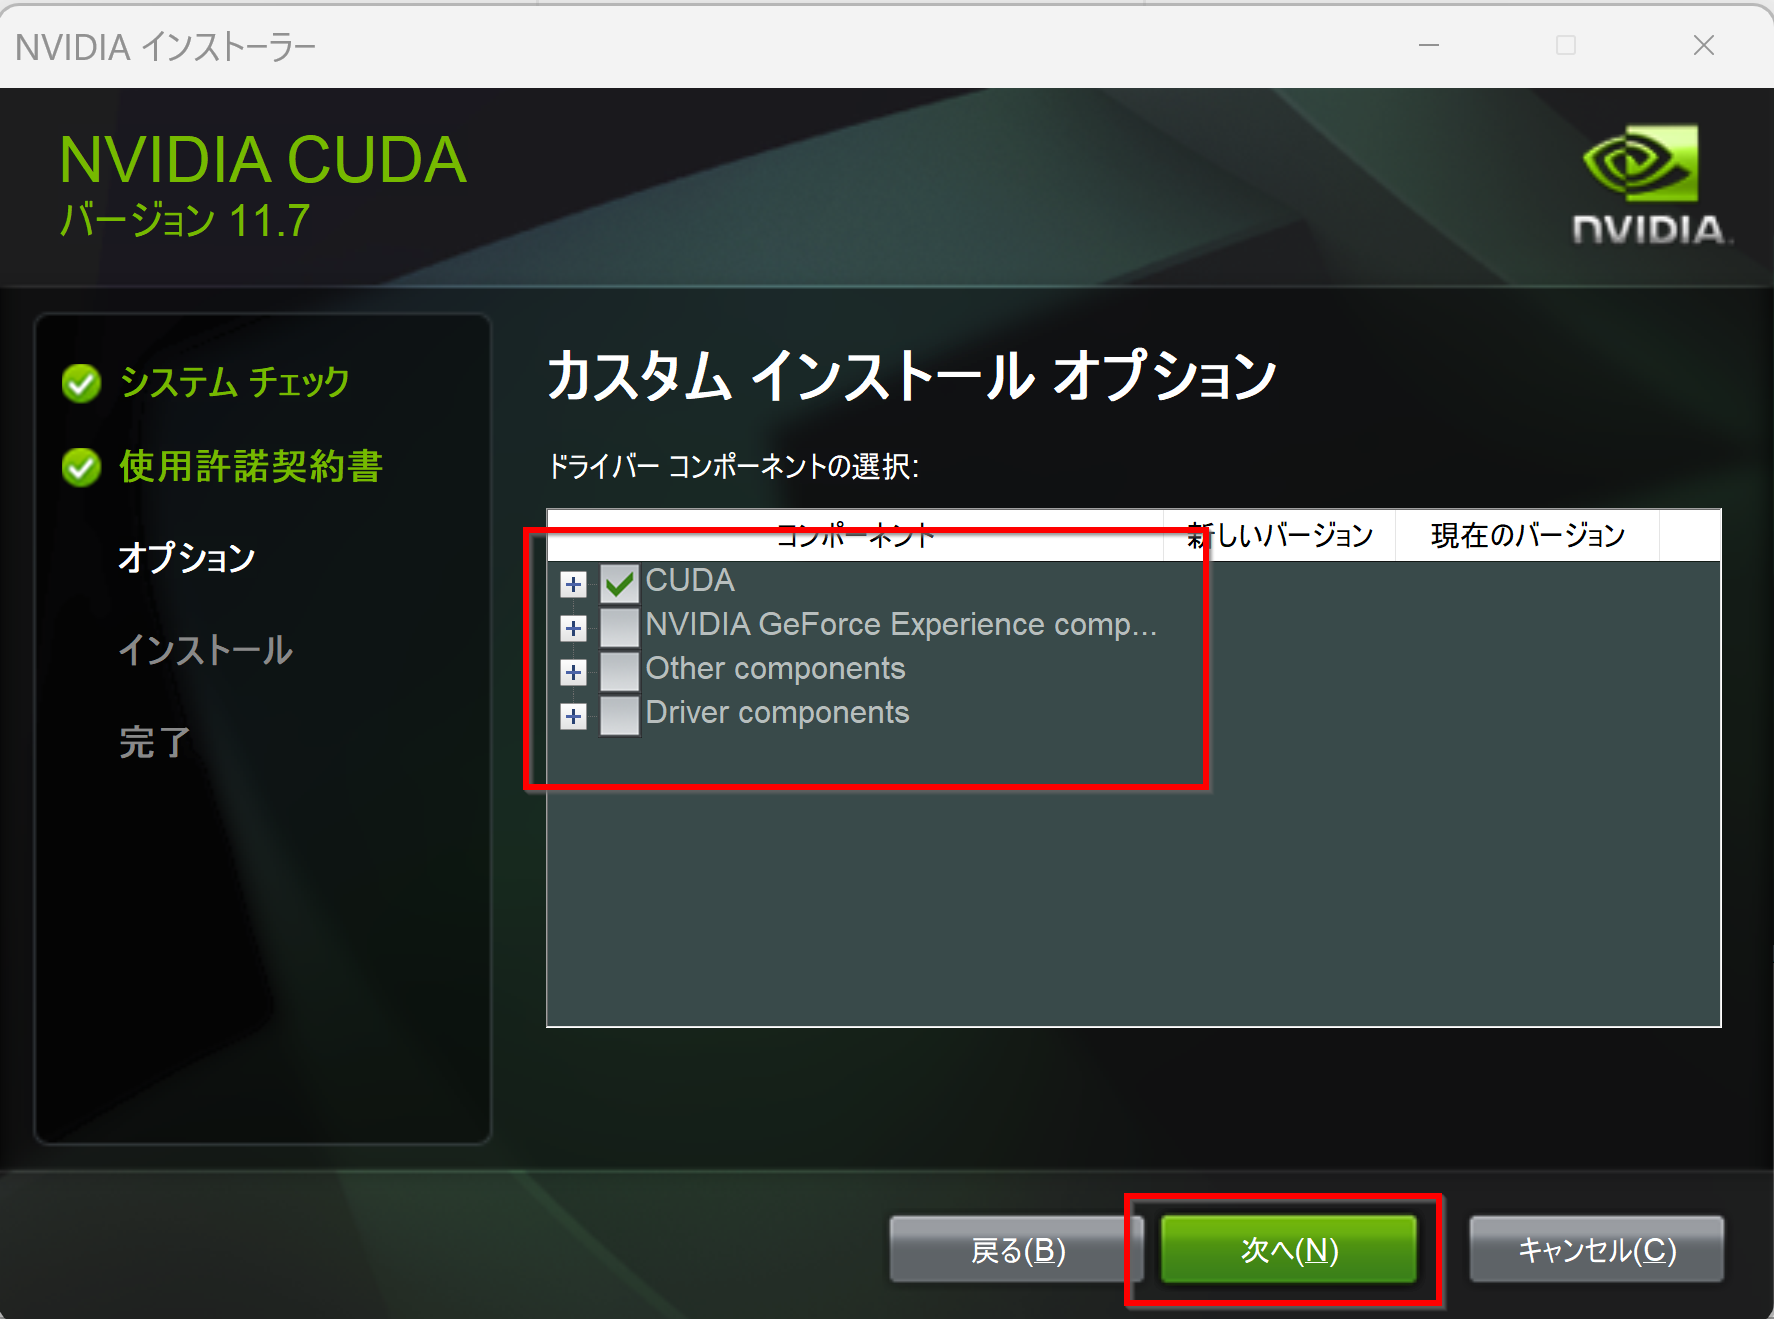The height and width of the screenshot is (1319, 1774).
Task: Select the オプション step in sidebar
Action: tap(187, 557)
